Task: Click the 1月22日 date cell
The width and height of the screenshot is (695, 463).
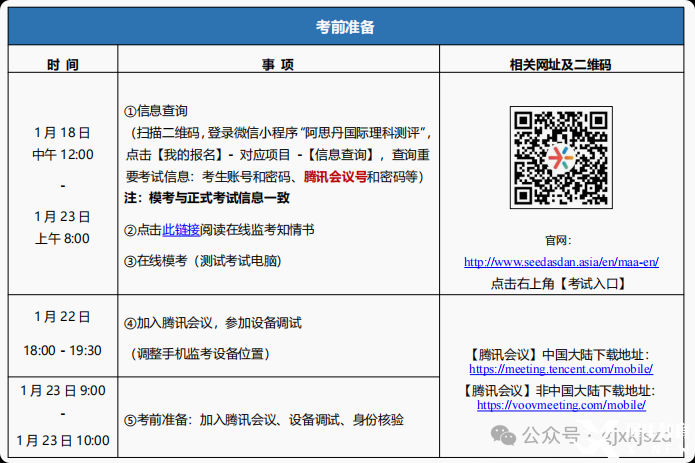Action: [62, 317]
